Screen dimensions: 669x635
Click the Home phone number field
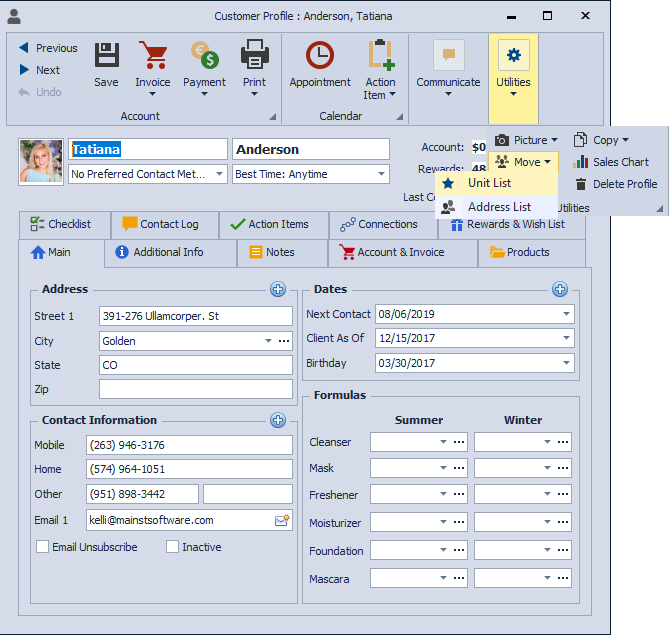point(189,469)
